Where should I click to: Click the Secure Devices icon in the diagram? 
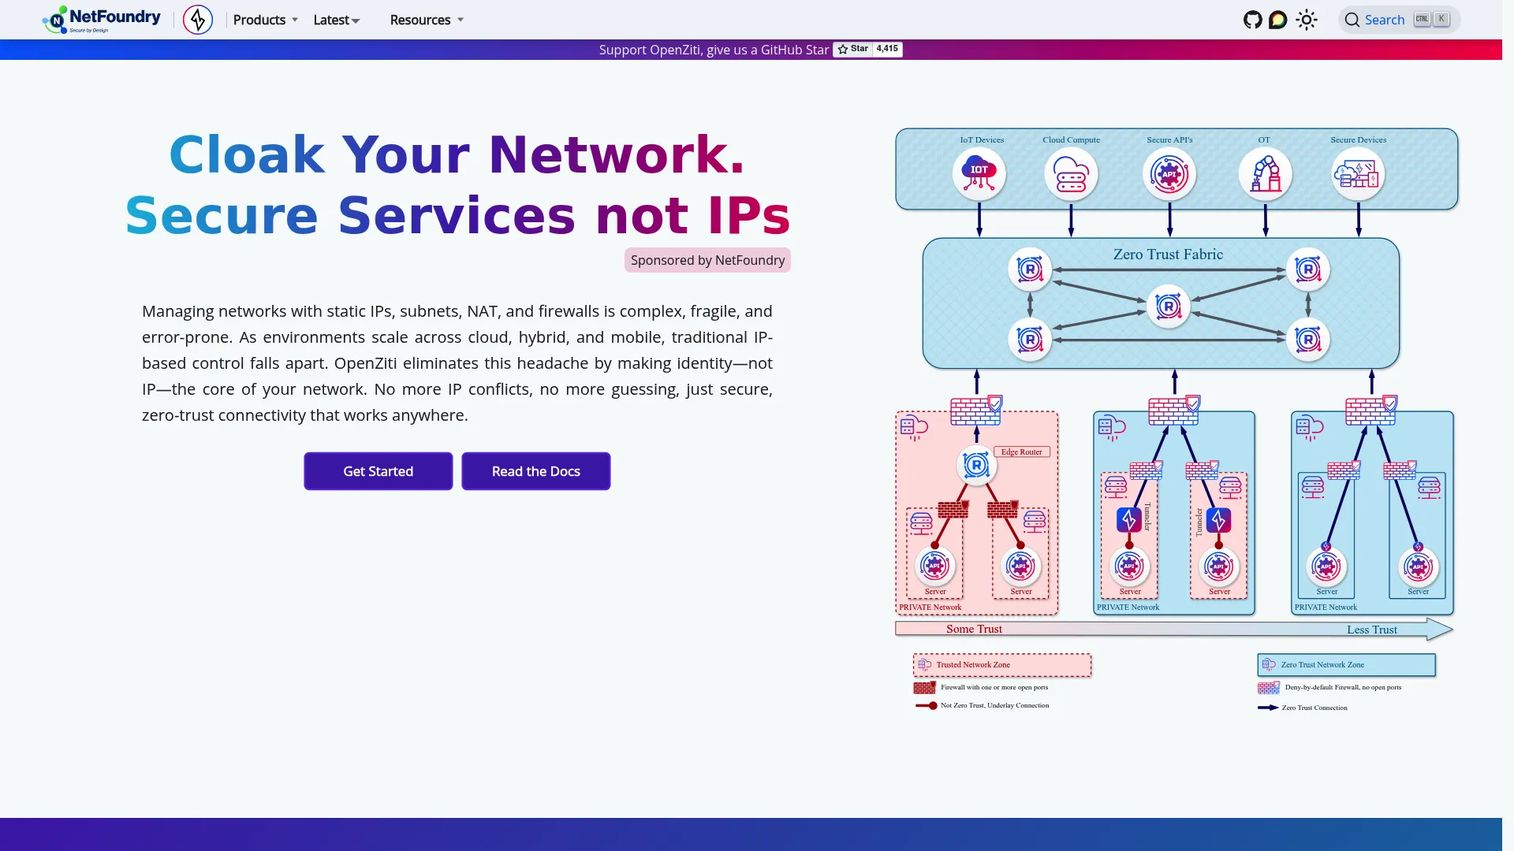(x=1358, y=174)
